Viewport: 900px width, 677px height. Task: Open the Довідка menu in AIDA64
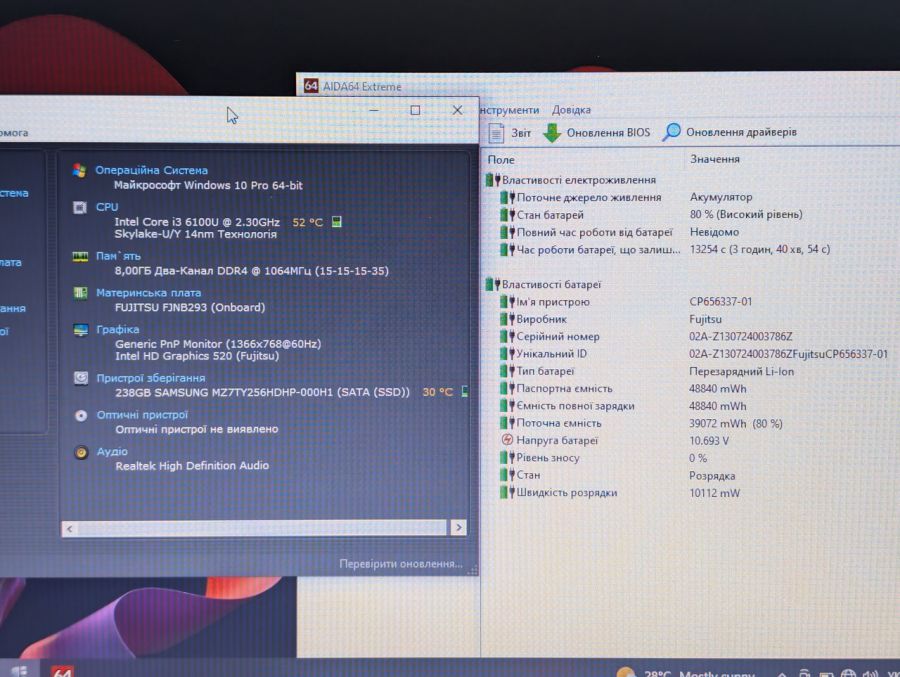coord(571,110)
